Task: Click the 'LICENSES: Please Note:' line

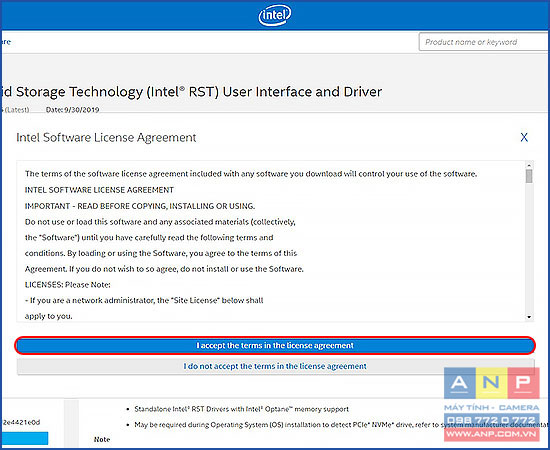Action: coord(67,285)
